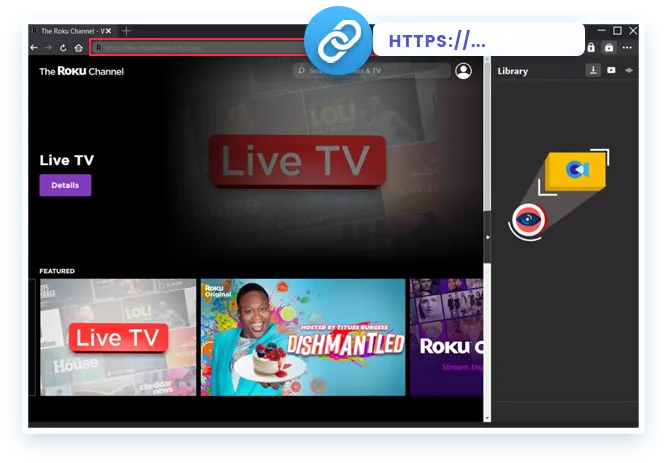
Task: Open Downloads tab in Library panel
Action: coord(593,70)
